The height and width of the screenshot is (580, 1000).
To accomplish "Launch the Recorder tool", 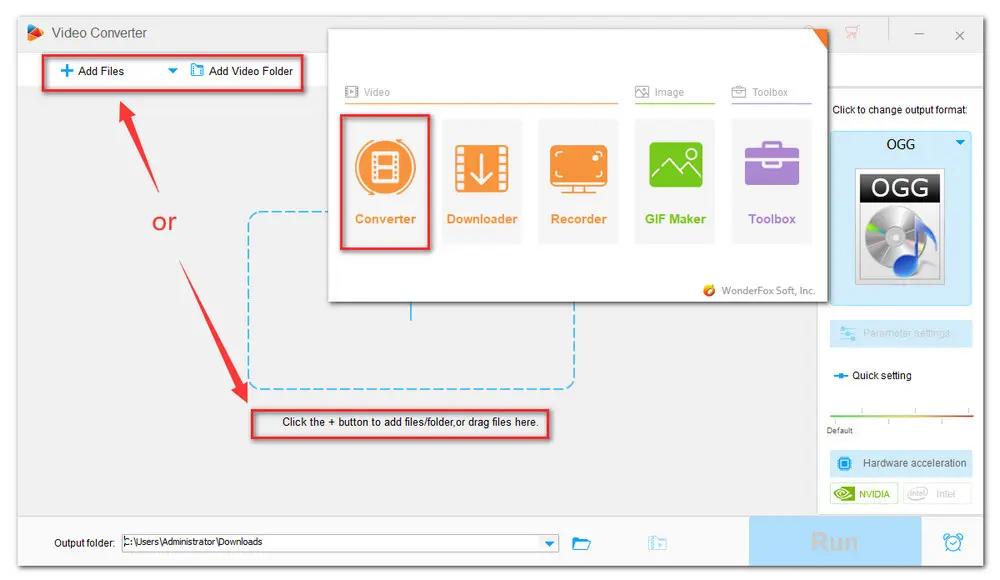I will coord(578,181).
